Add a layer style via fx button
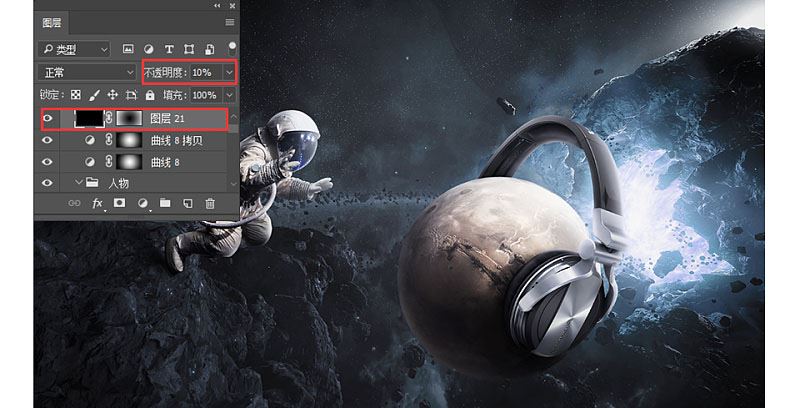Viewport: 800px width, 408px height. (97, 203)
